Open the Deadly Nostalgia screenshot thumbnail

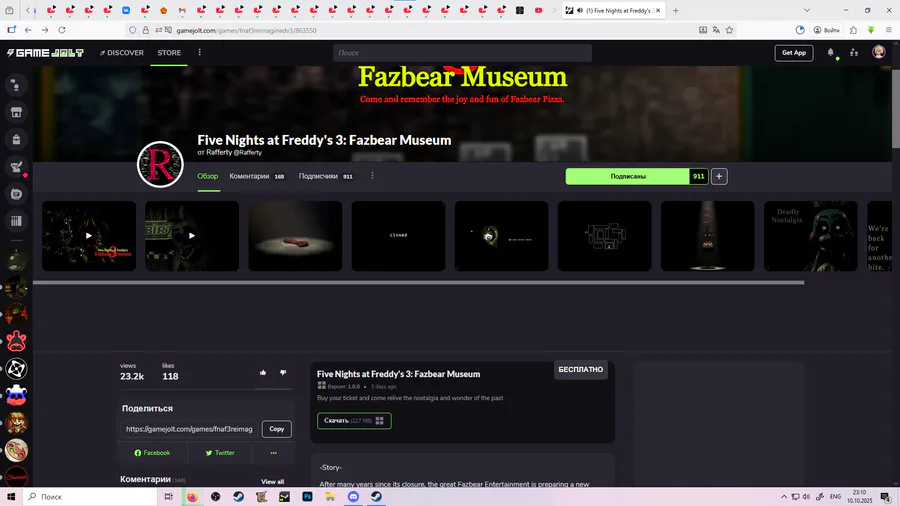[x=810, y=236]
